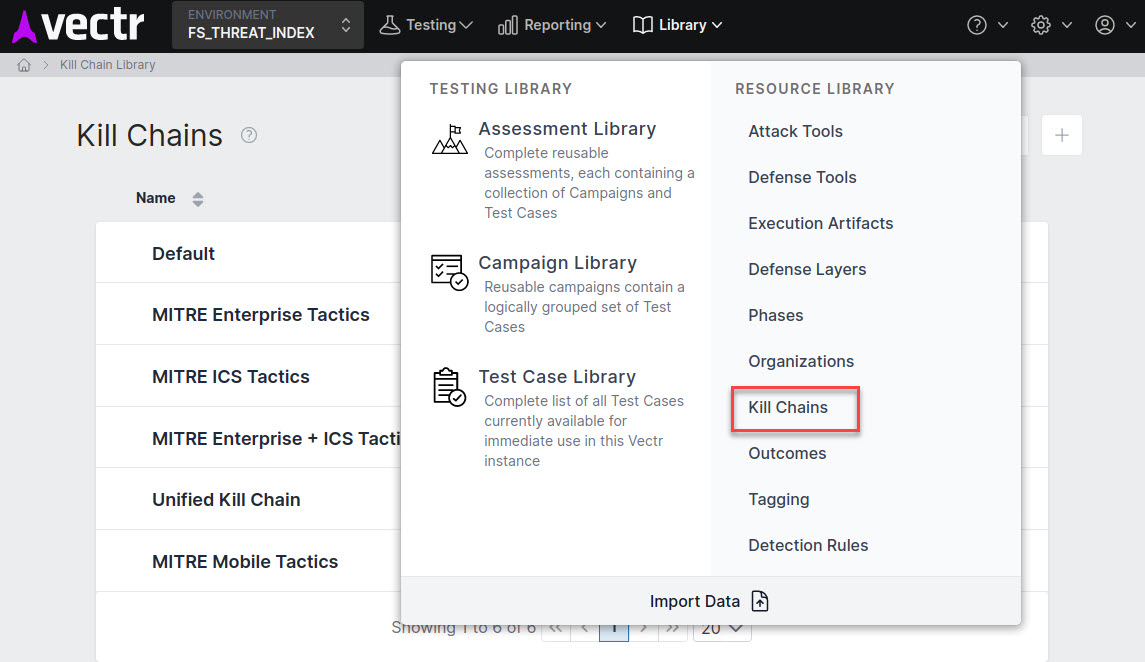This screenshot has width=1145, height=662.
Task: Click the Import Data button
Action: [x=710, y=601]
